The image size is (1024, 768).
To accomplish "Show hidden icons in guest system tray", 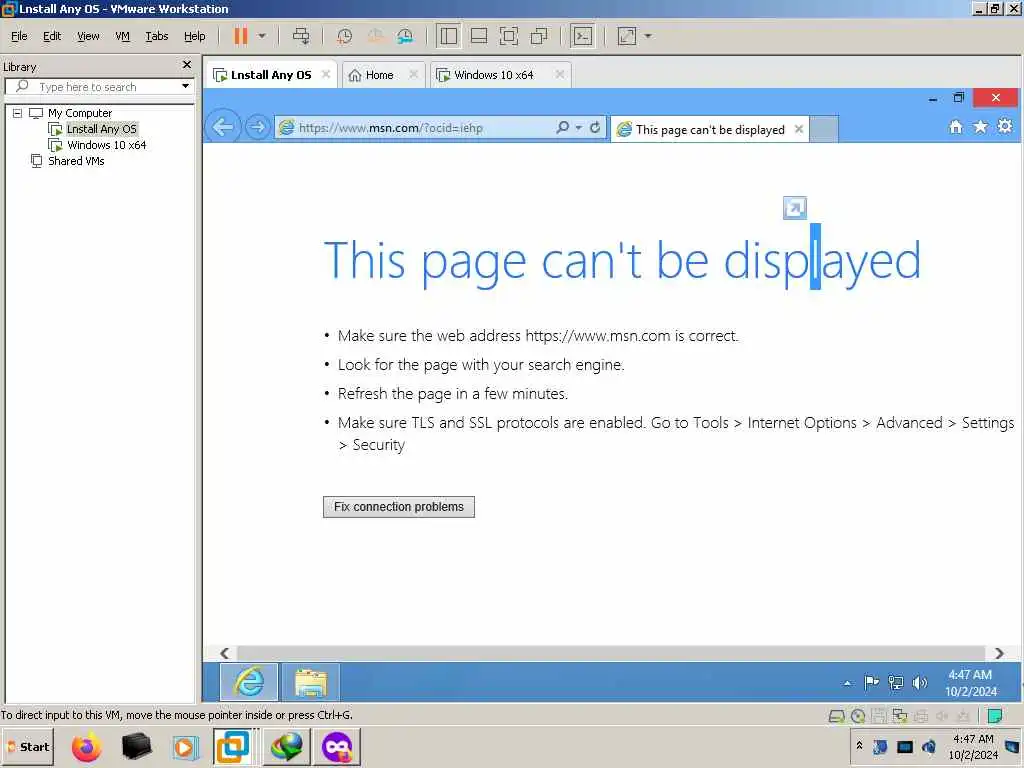I will pyautogui.click(x=848, y=683).
